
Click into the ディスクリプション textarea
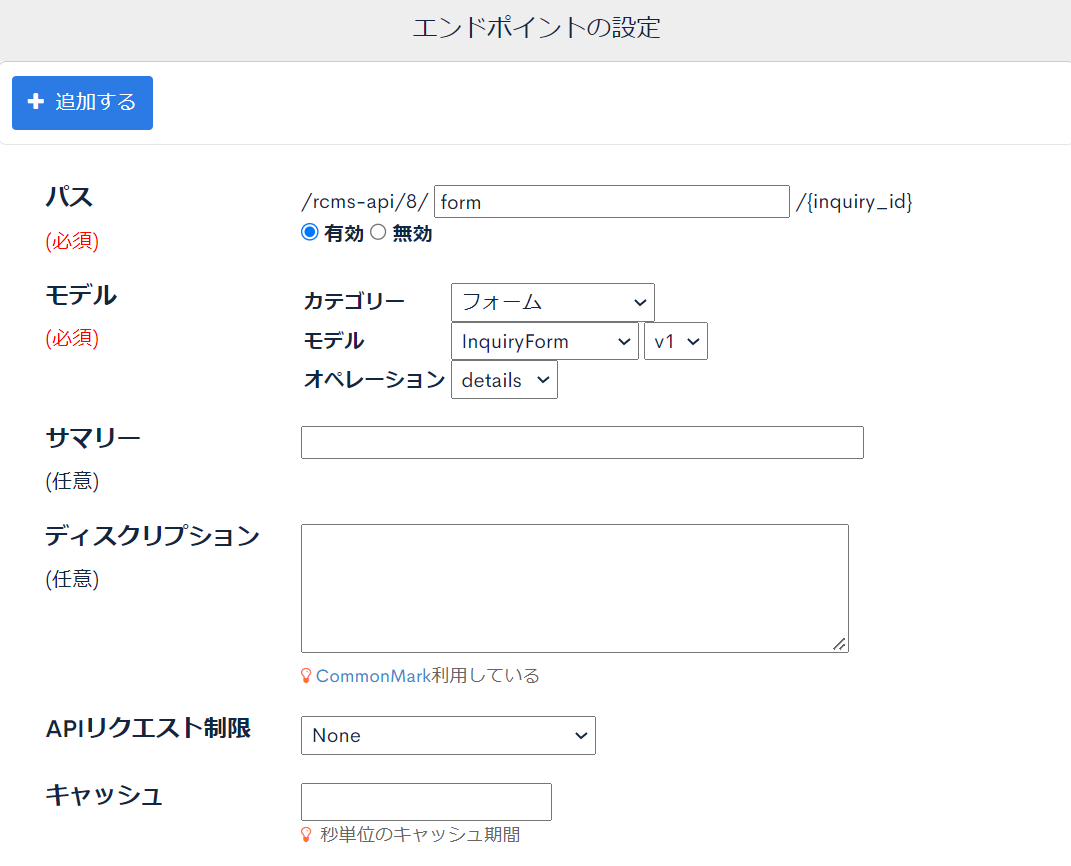[574, 588]
